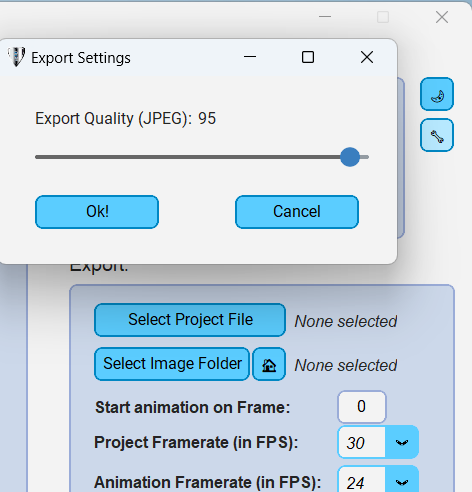Click the Start animation on Frame input
Screen dimensions: 472x492
pos(362,407)
